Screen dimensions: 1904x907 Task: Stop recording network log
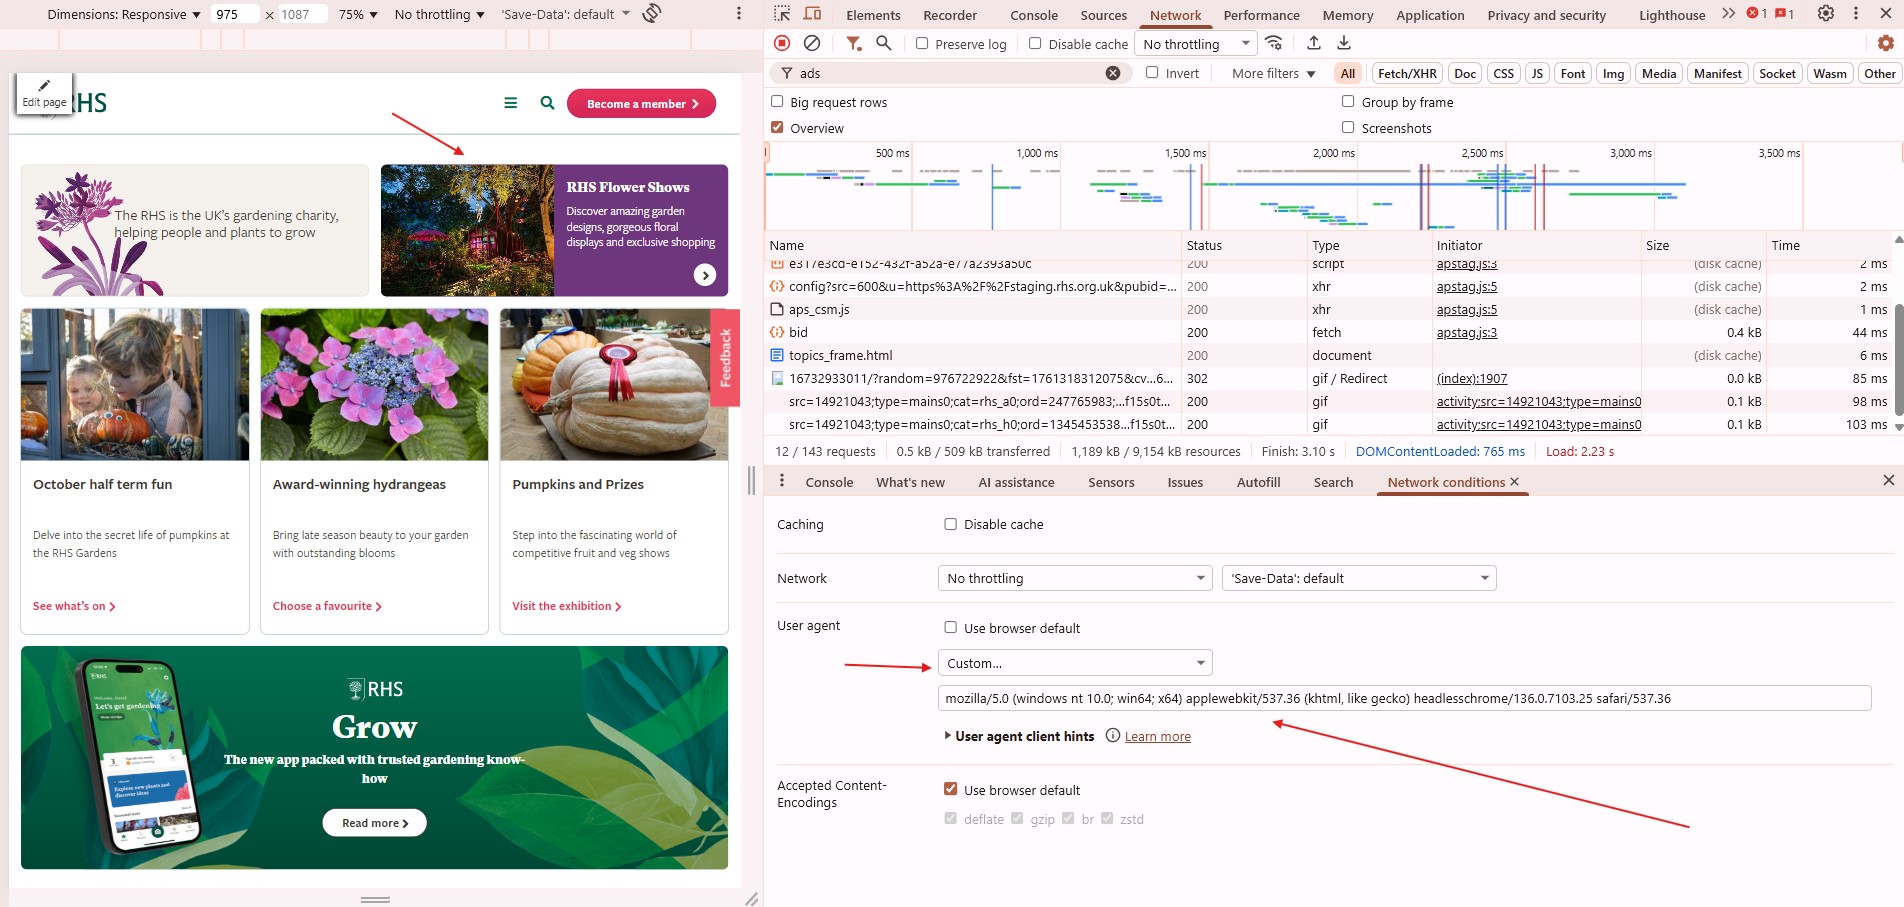tap(782, 43)
